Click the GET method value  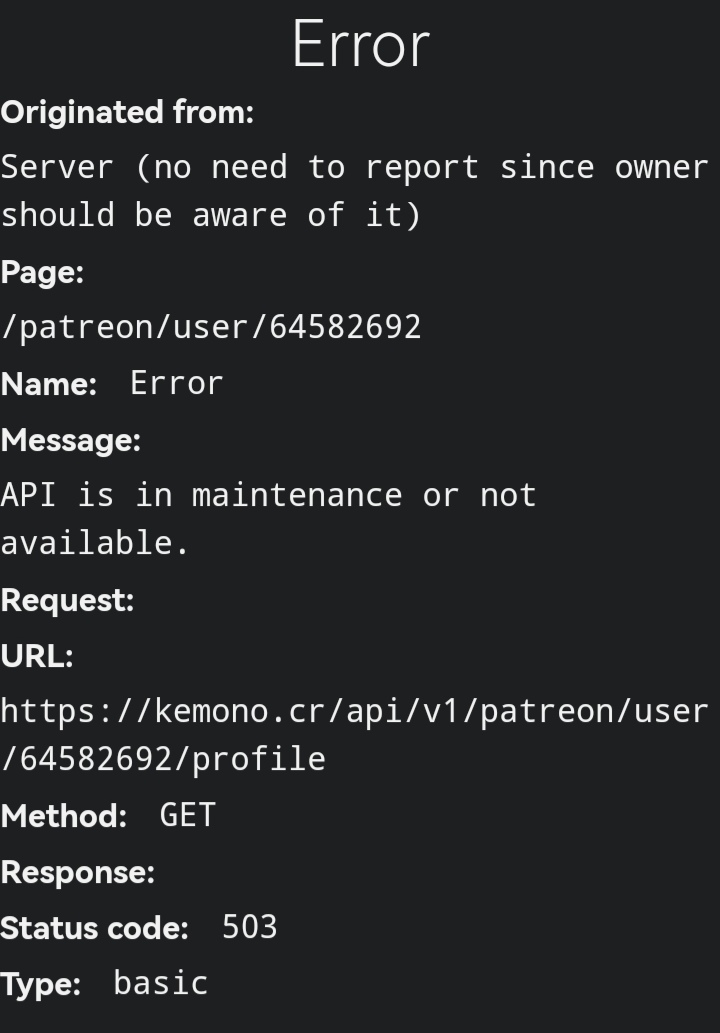click(x=187, y=815)
